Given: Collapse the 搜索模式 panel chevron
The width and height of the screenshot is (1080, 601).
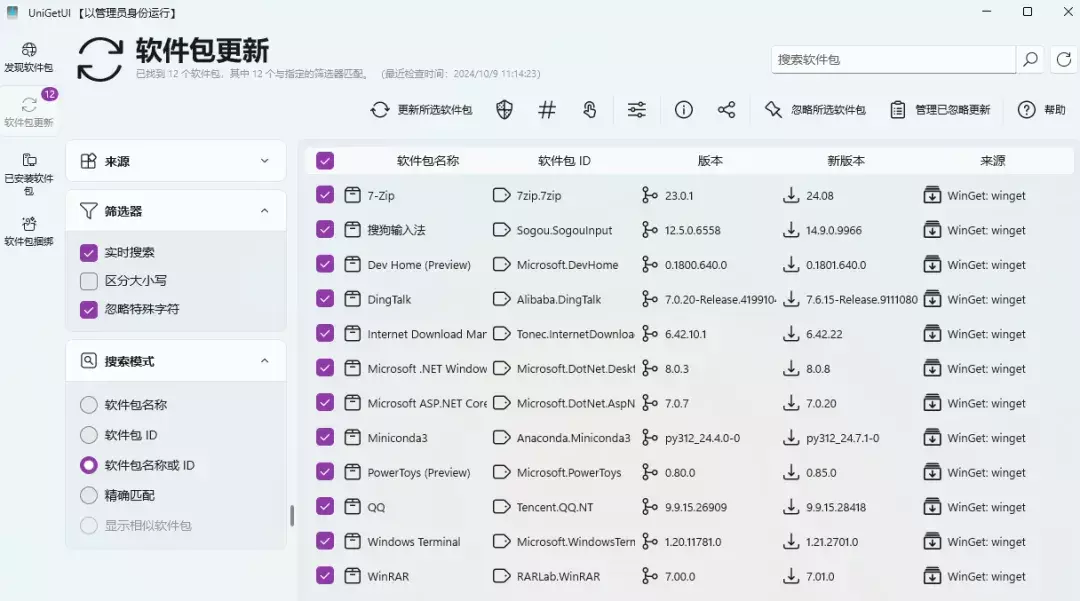Looking at the screenshot, I should [264, 361].
